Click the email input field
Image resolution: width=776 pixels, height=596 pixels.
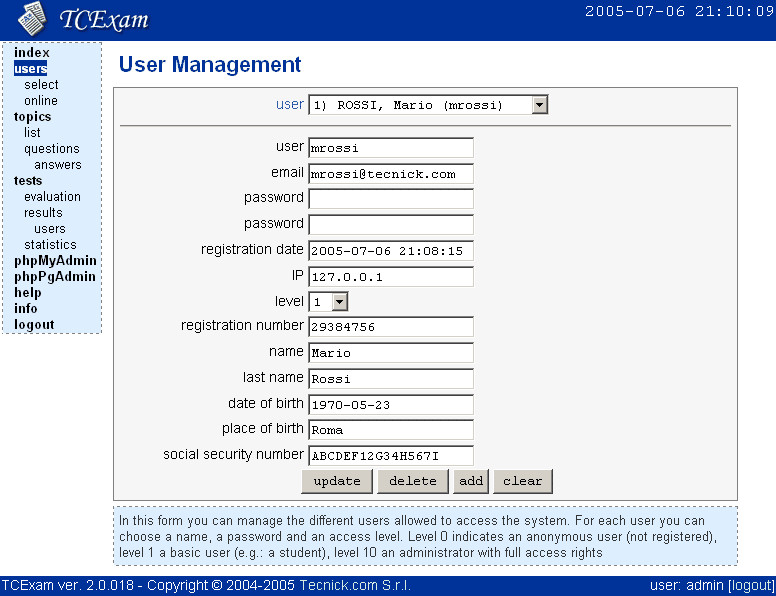coord(390,174)
